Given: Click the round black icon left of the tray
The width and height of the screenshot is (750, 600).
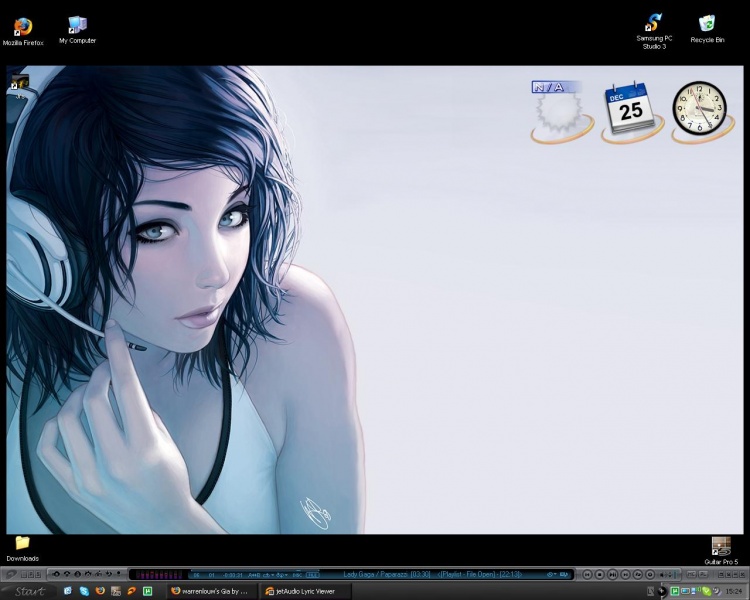Looking at the screenshot, I should 662,591.
